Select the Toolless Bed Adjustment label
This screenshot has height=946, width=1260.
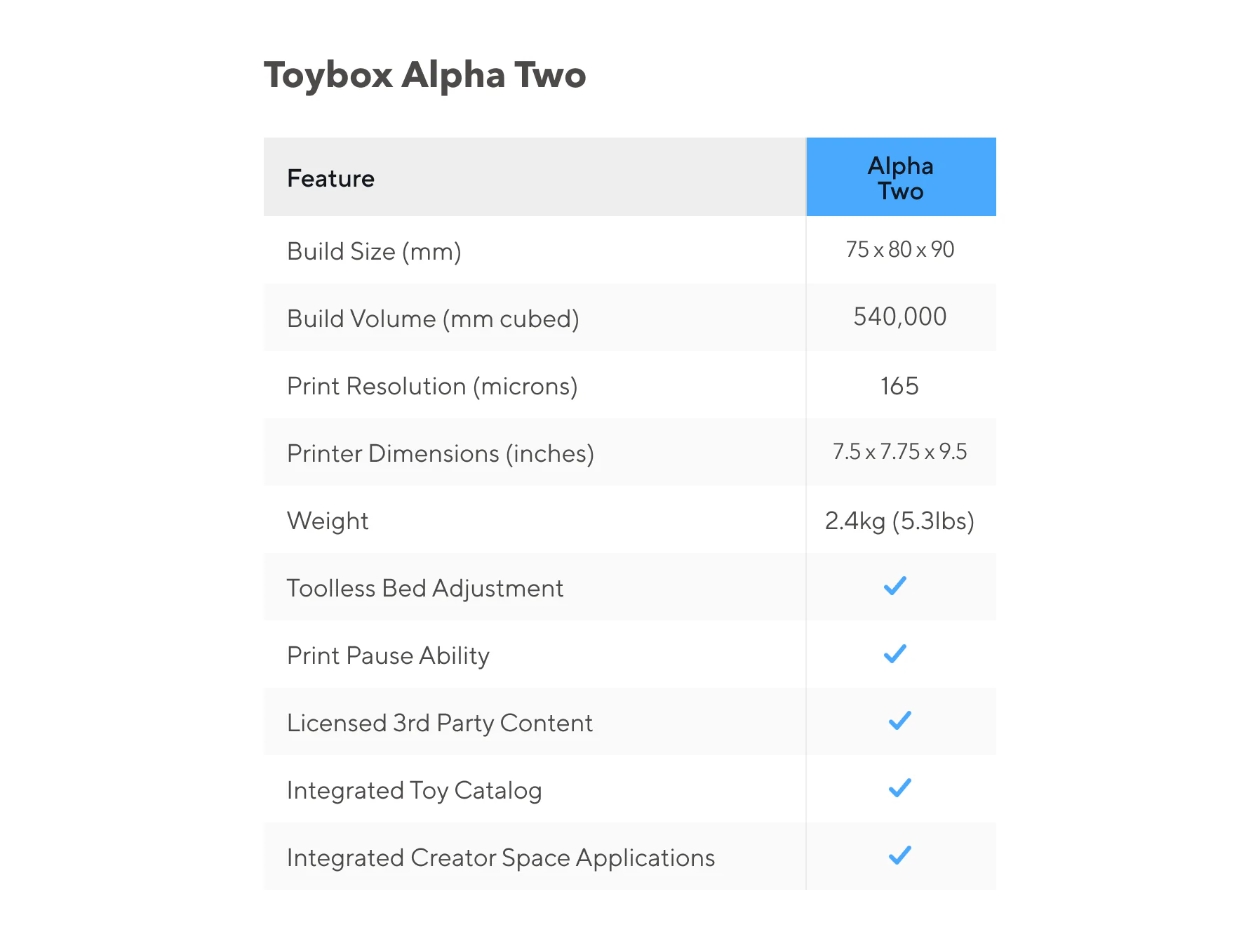pos(425,588)
